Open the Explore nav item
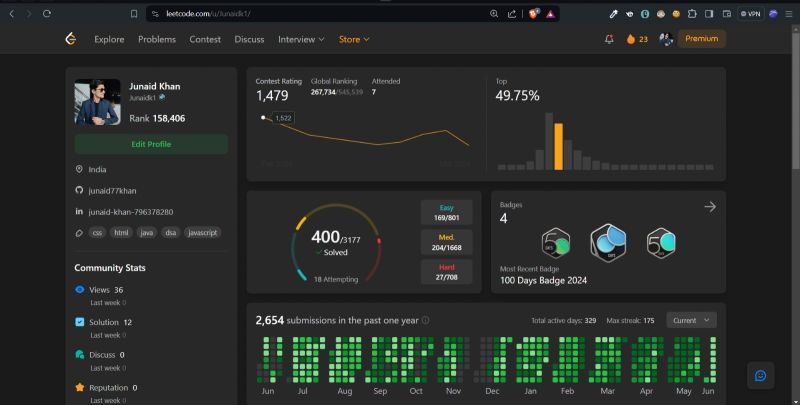The width and height of the screenshot is (800, 405). coord(109,39)
